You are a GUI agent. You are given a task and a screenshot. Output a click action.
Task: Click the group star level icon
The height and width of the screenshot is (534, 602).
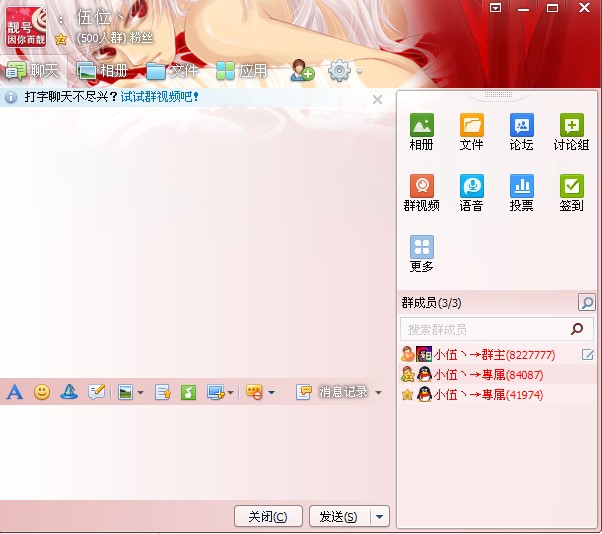61,39
